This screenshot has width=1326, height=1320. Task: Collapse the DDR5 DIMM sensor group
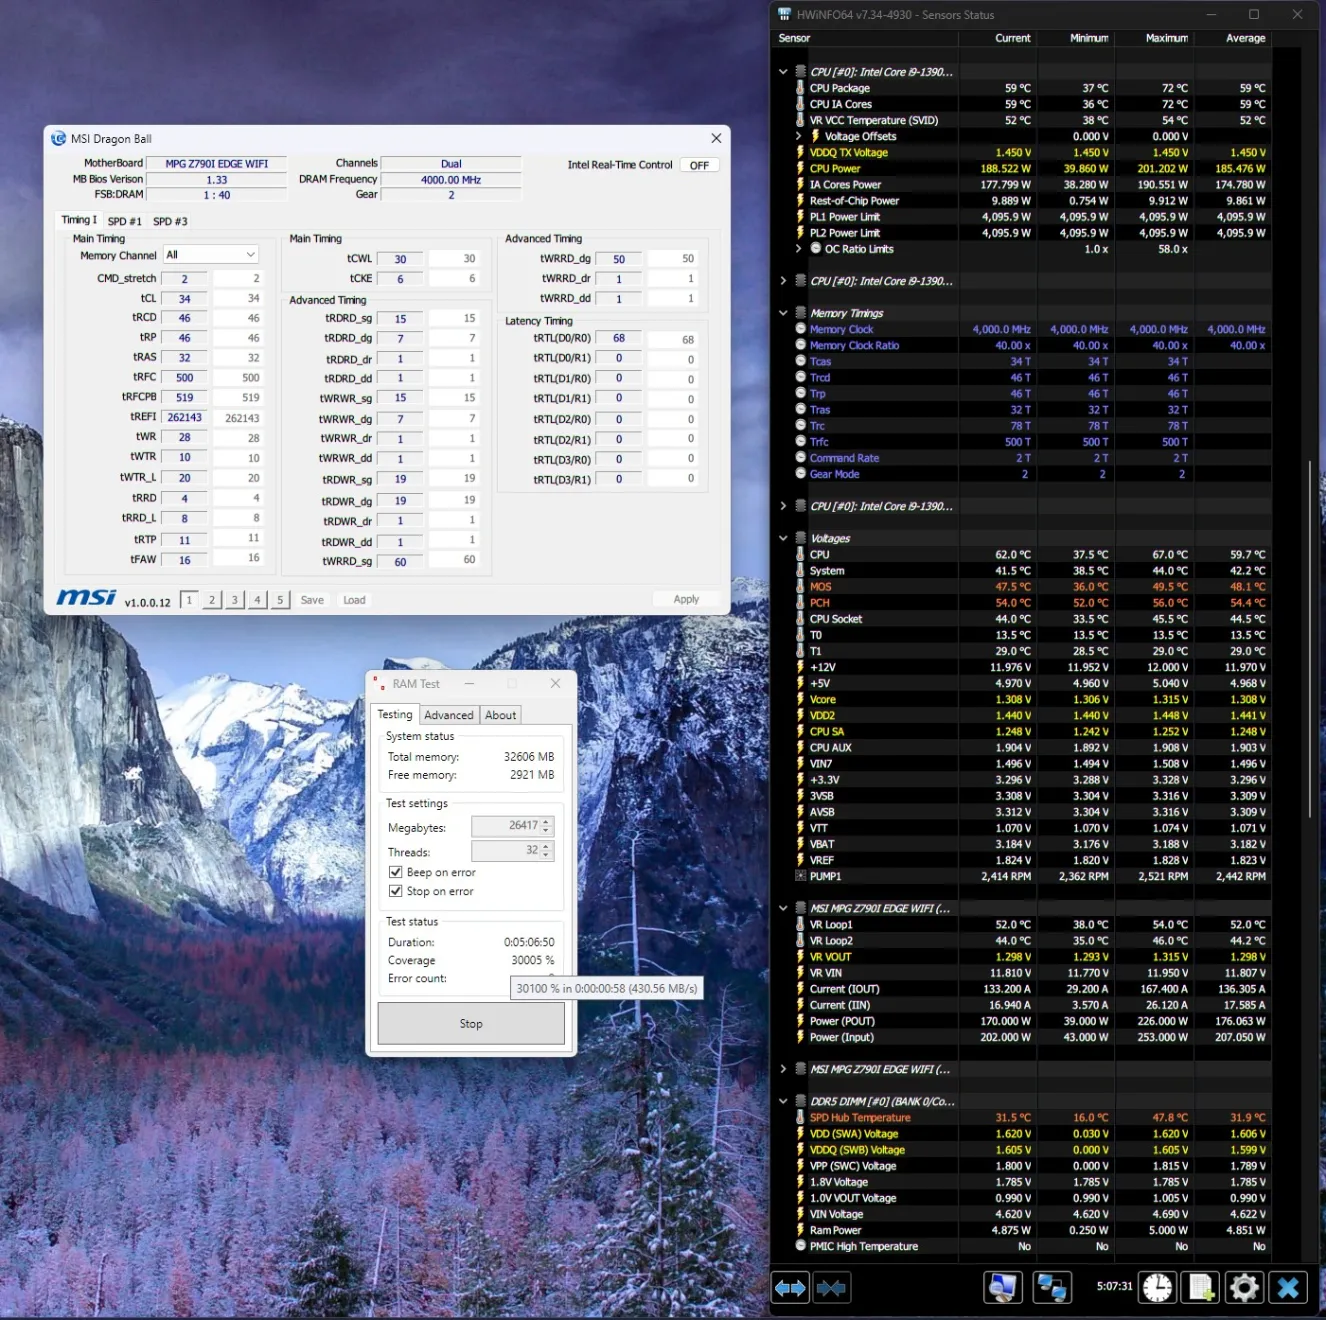[783, 1101]
